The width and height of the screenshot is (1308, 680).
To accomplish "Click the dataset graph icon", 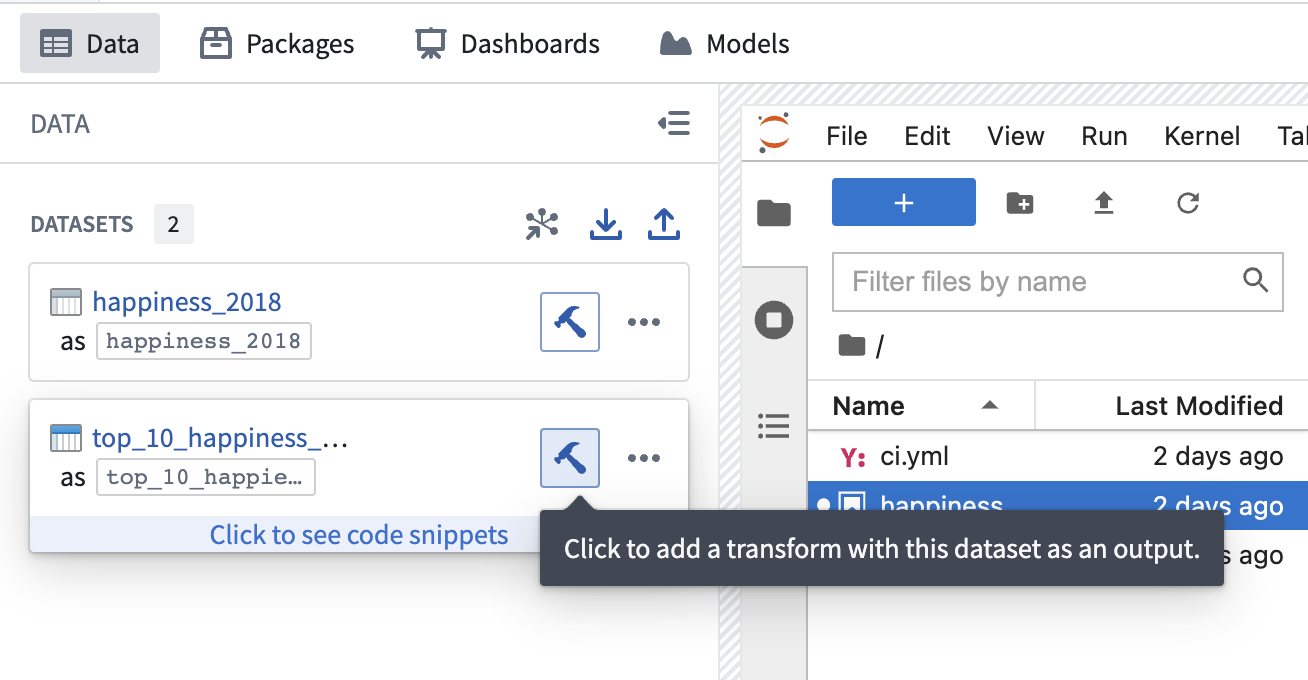I will click(x=542, y=224).
